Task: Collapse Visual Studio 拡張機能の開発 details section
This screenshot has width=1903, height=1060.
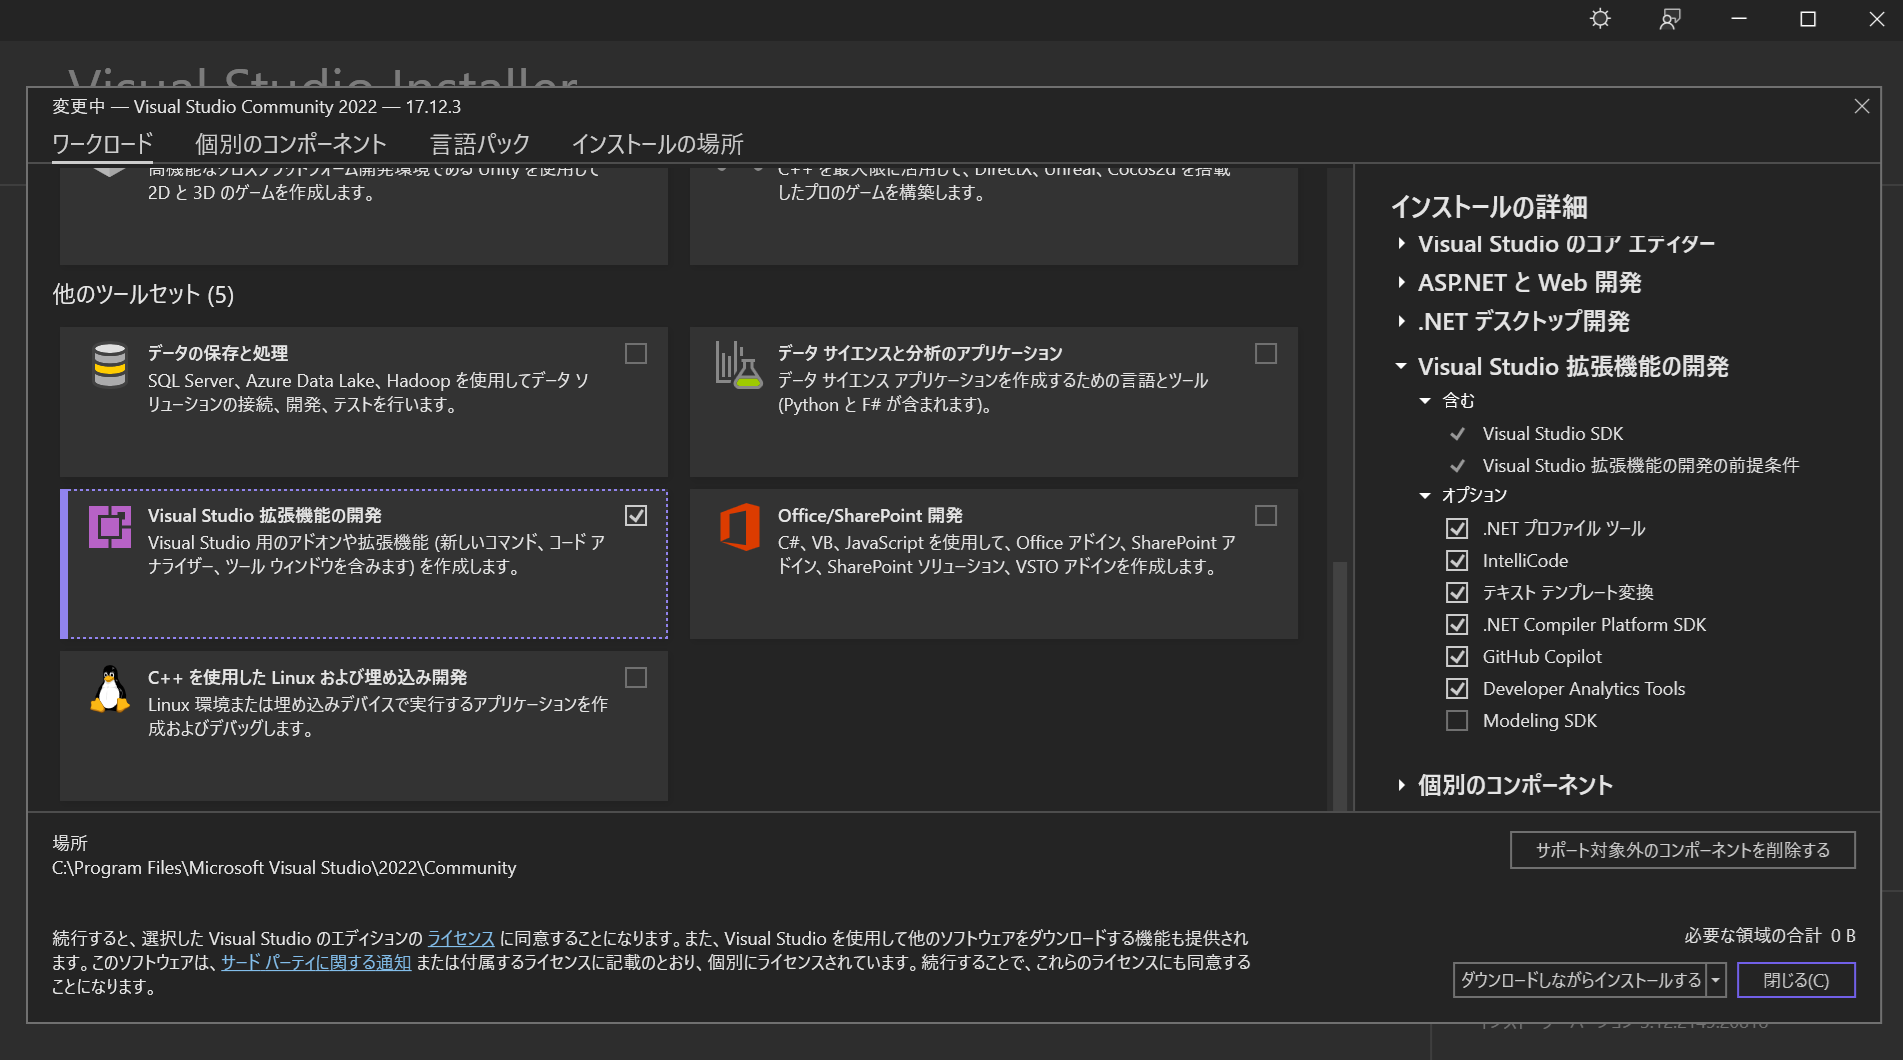Action: [x=1401, y=367]
